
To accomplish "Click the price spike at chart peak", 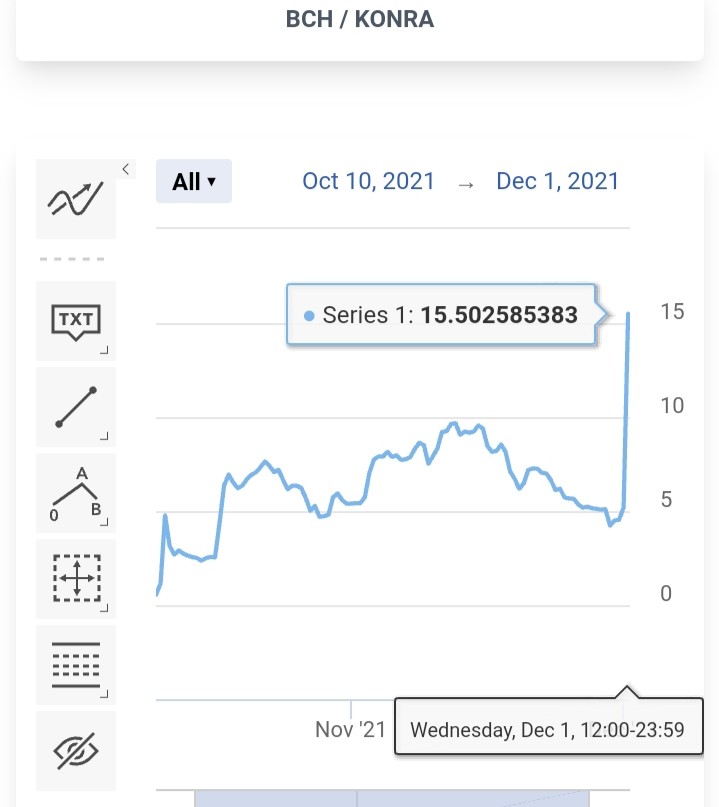I will point(628,313).
